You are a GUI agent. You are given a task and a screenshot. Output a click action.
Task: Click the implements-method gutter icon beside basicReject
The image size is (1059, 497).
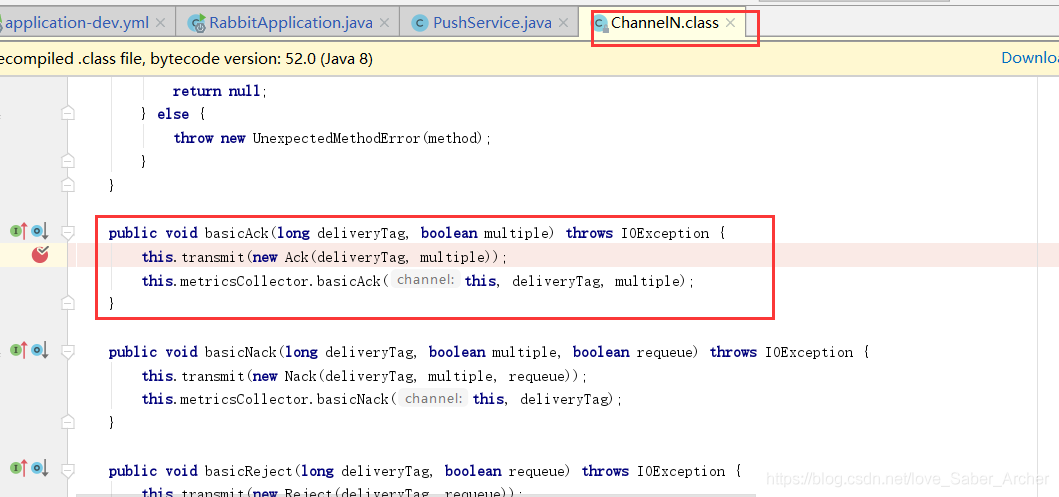click(x=18, y=468)
